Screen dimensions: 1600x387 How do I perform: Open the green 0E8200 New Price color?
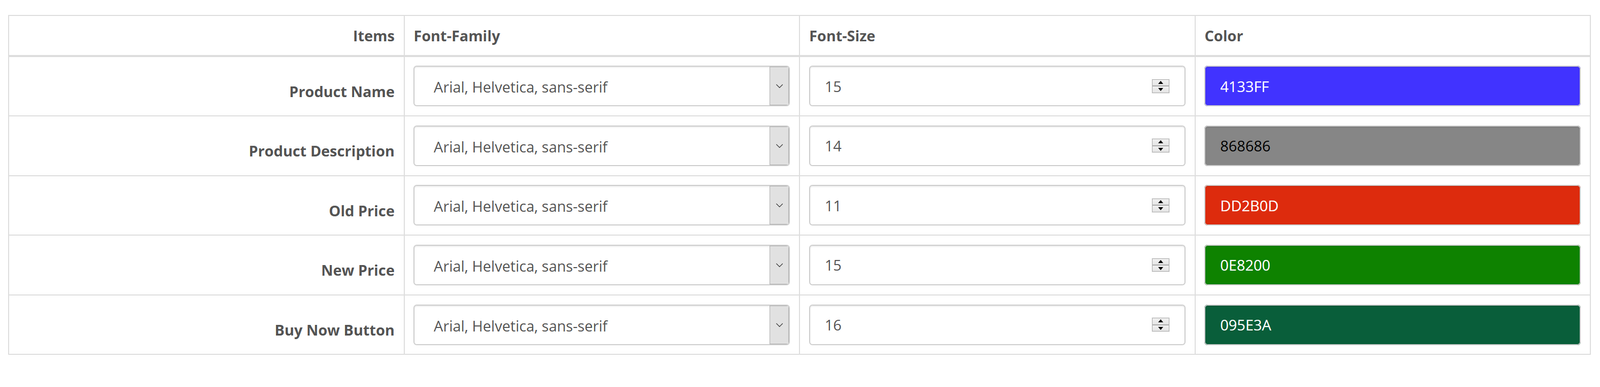[1392, 265]
